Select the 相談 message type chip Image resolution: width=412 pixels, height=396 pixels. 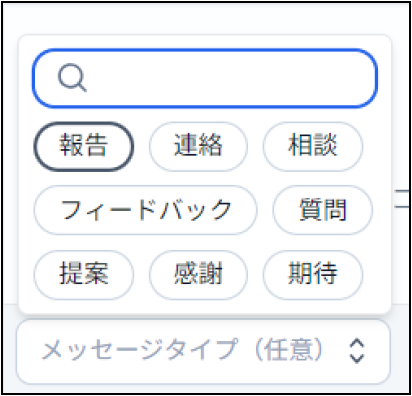(x=312, y=146)
